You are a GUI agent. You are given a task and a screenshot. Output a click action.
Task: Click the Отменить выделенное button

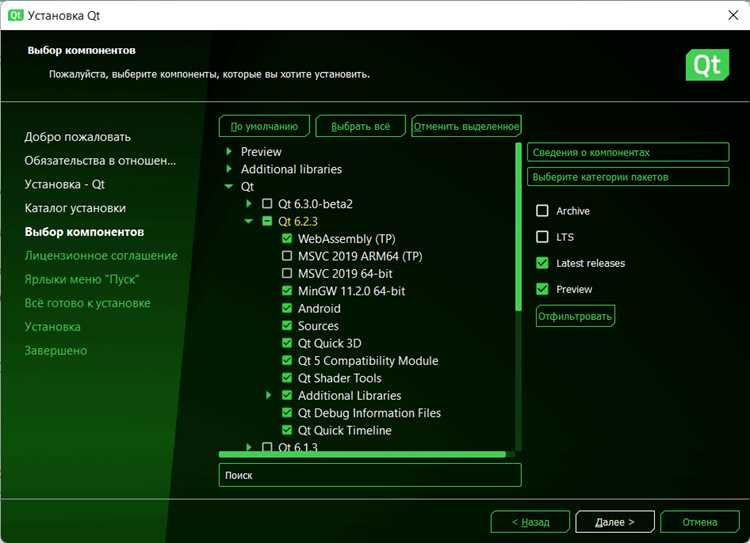click(x=466, y=126)
